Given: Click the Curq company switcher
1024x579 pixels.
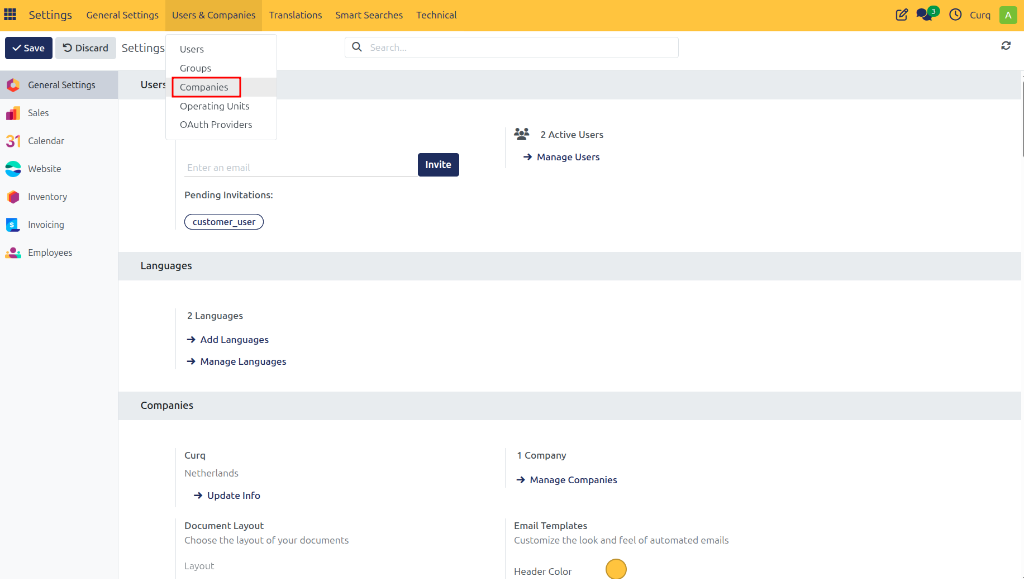Looking at the screenshot, I should click(x=980, y=15).
